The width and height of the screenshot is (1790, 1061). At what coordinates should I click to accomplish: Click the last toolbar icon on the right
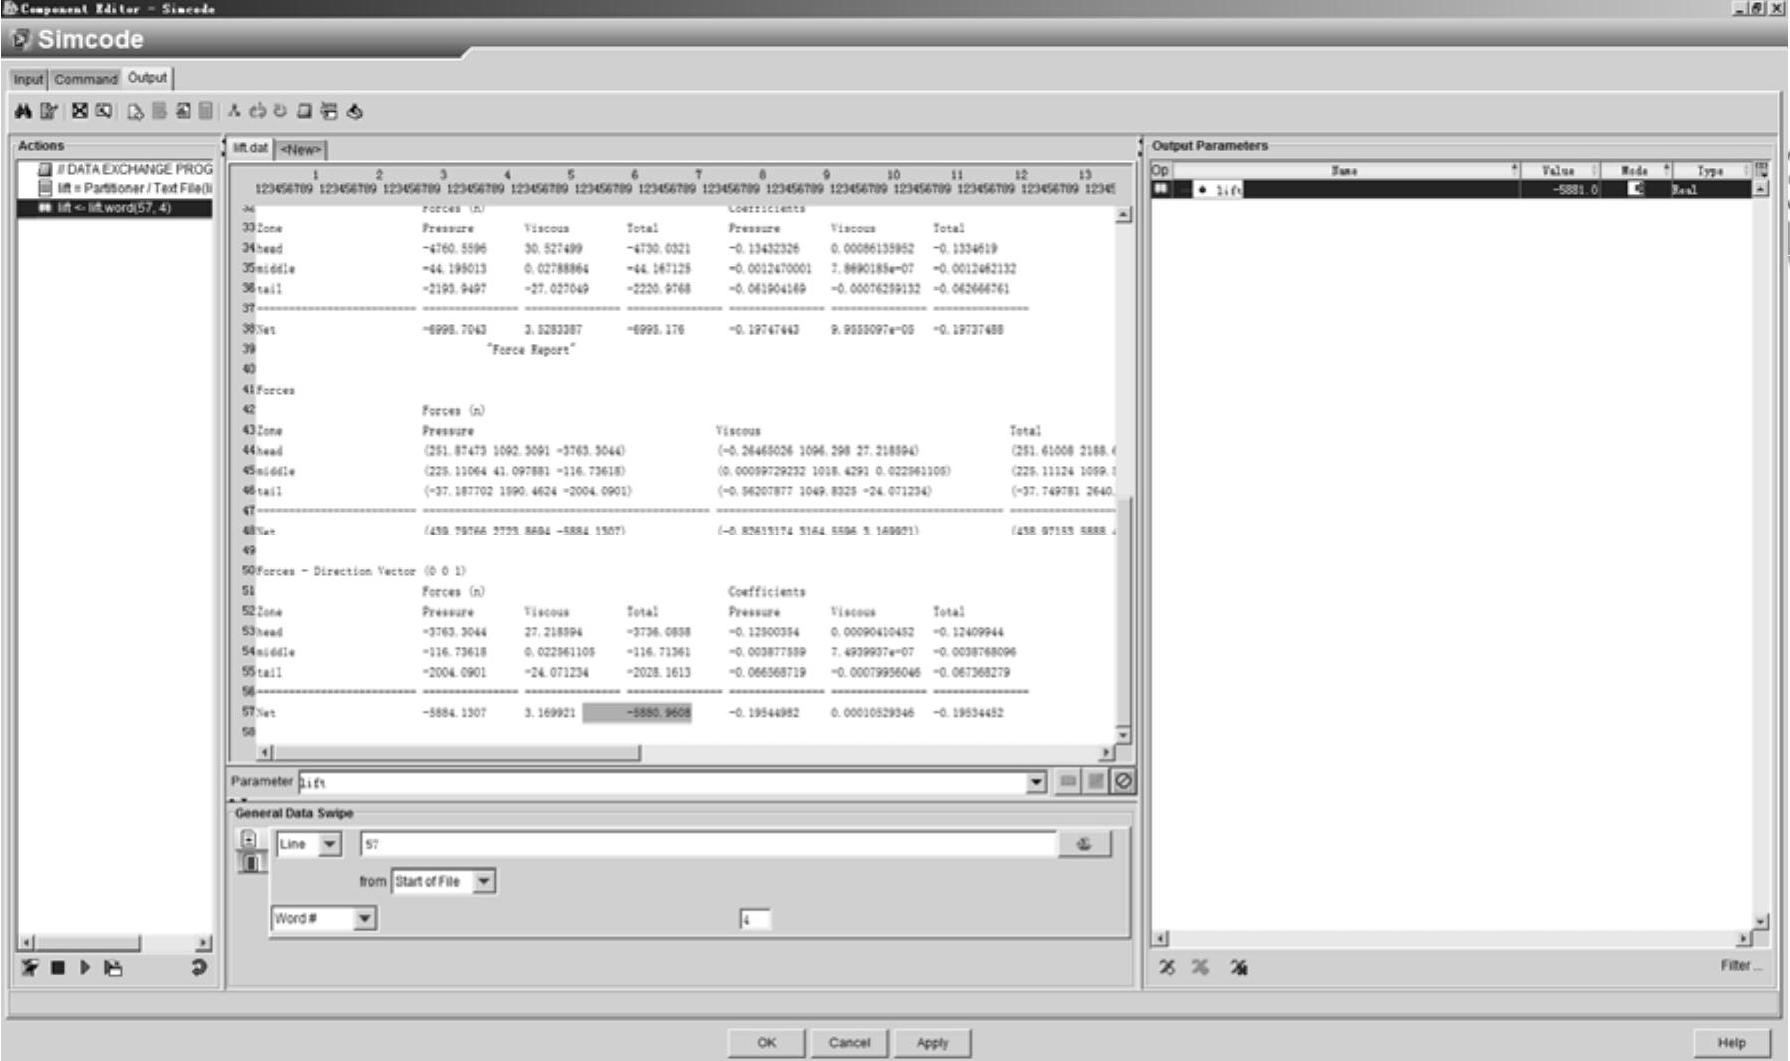pos(354,111)
